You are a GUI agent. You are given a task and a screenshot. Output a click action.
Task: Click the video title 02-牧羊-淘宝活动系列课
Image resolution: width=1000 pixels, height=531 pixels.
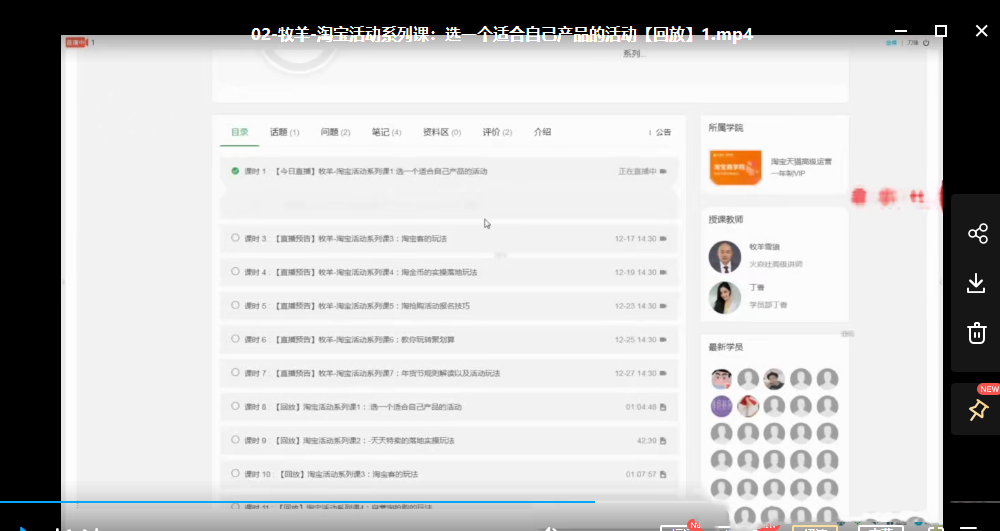click(503, 34)
